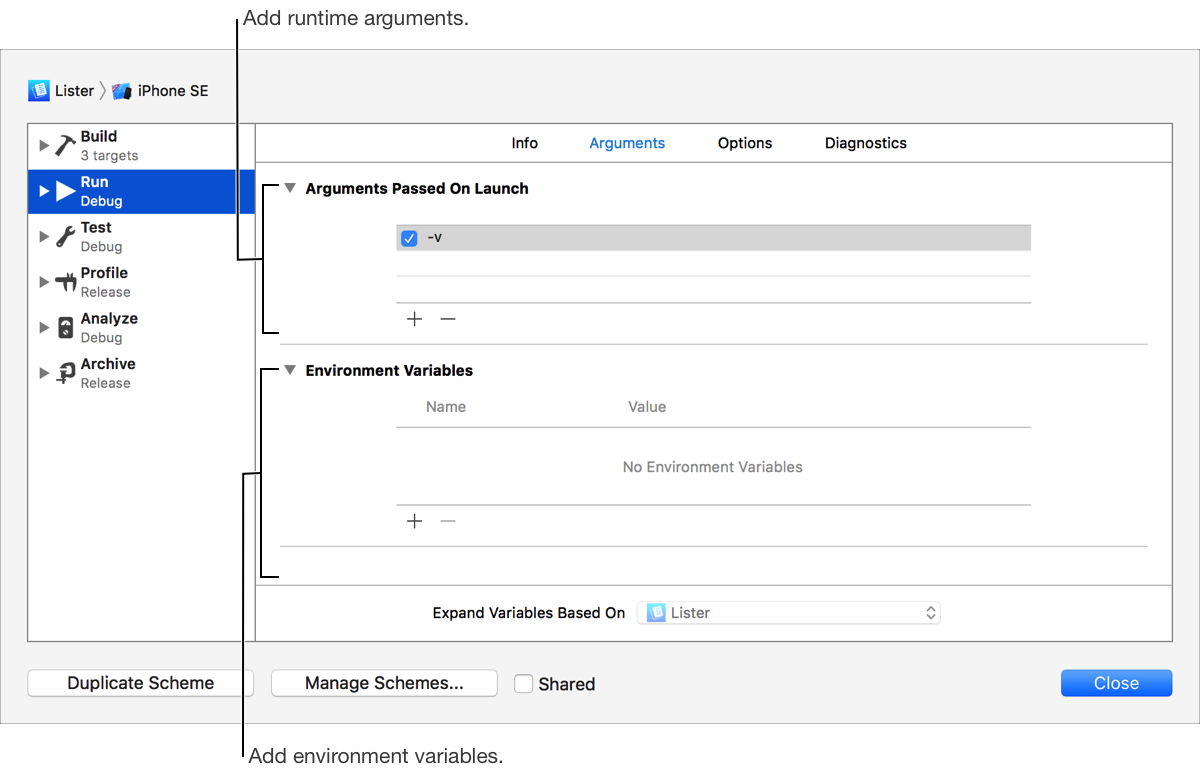Viewport: 1200px width, 774px height.
Task: Click the Lister scheme icon in breadcrumb
Action: coord(39,91)
